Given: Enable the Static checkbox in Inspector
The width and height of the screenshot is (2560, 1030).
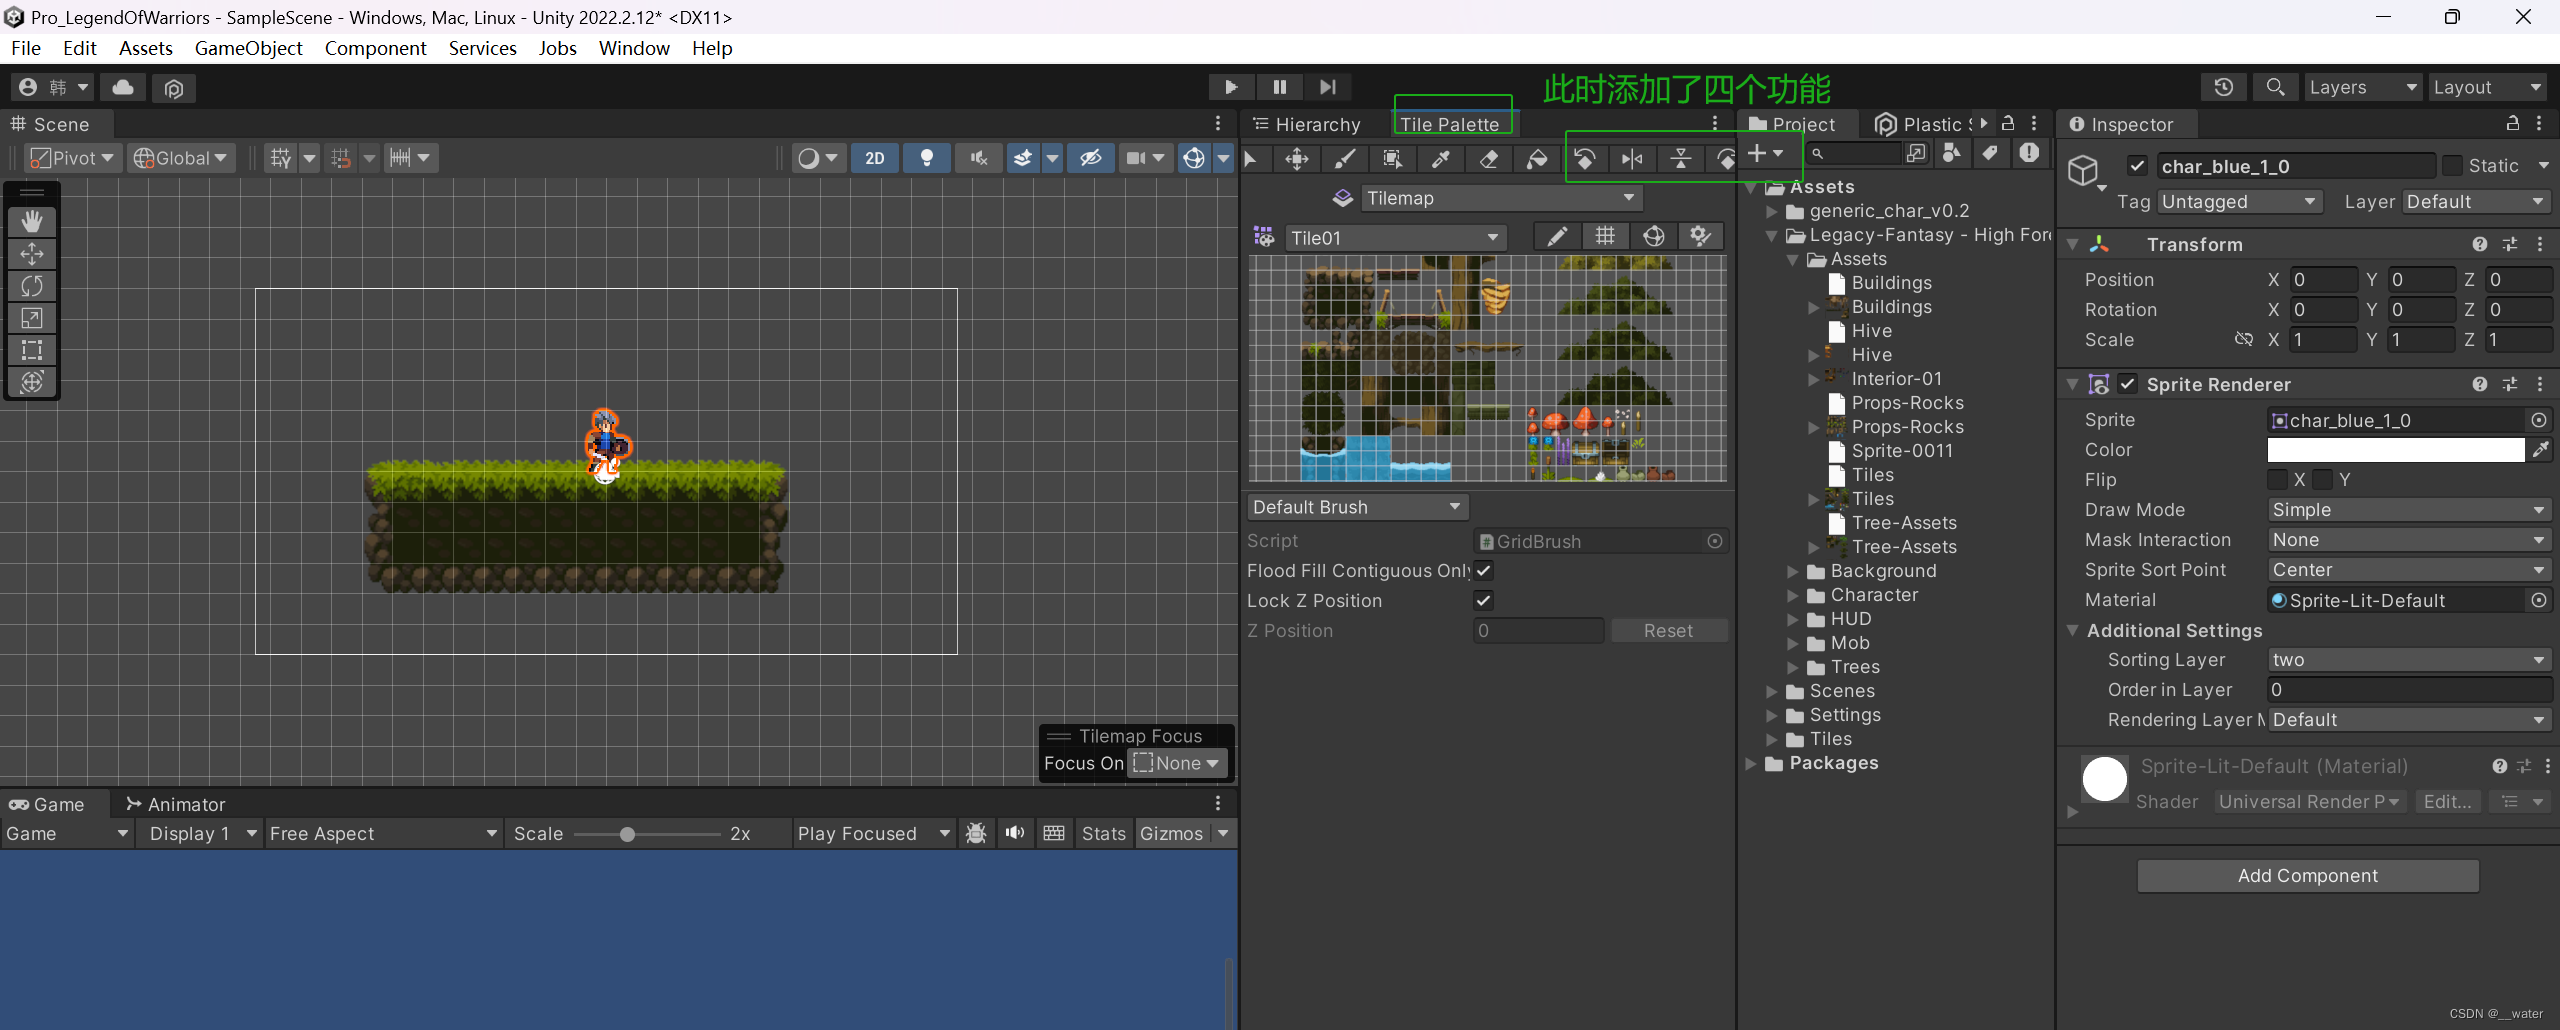Looking at the screenshot, I should pos(2452,166).
